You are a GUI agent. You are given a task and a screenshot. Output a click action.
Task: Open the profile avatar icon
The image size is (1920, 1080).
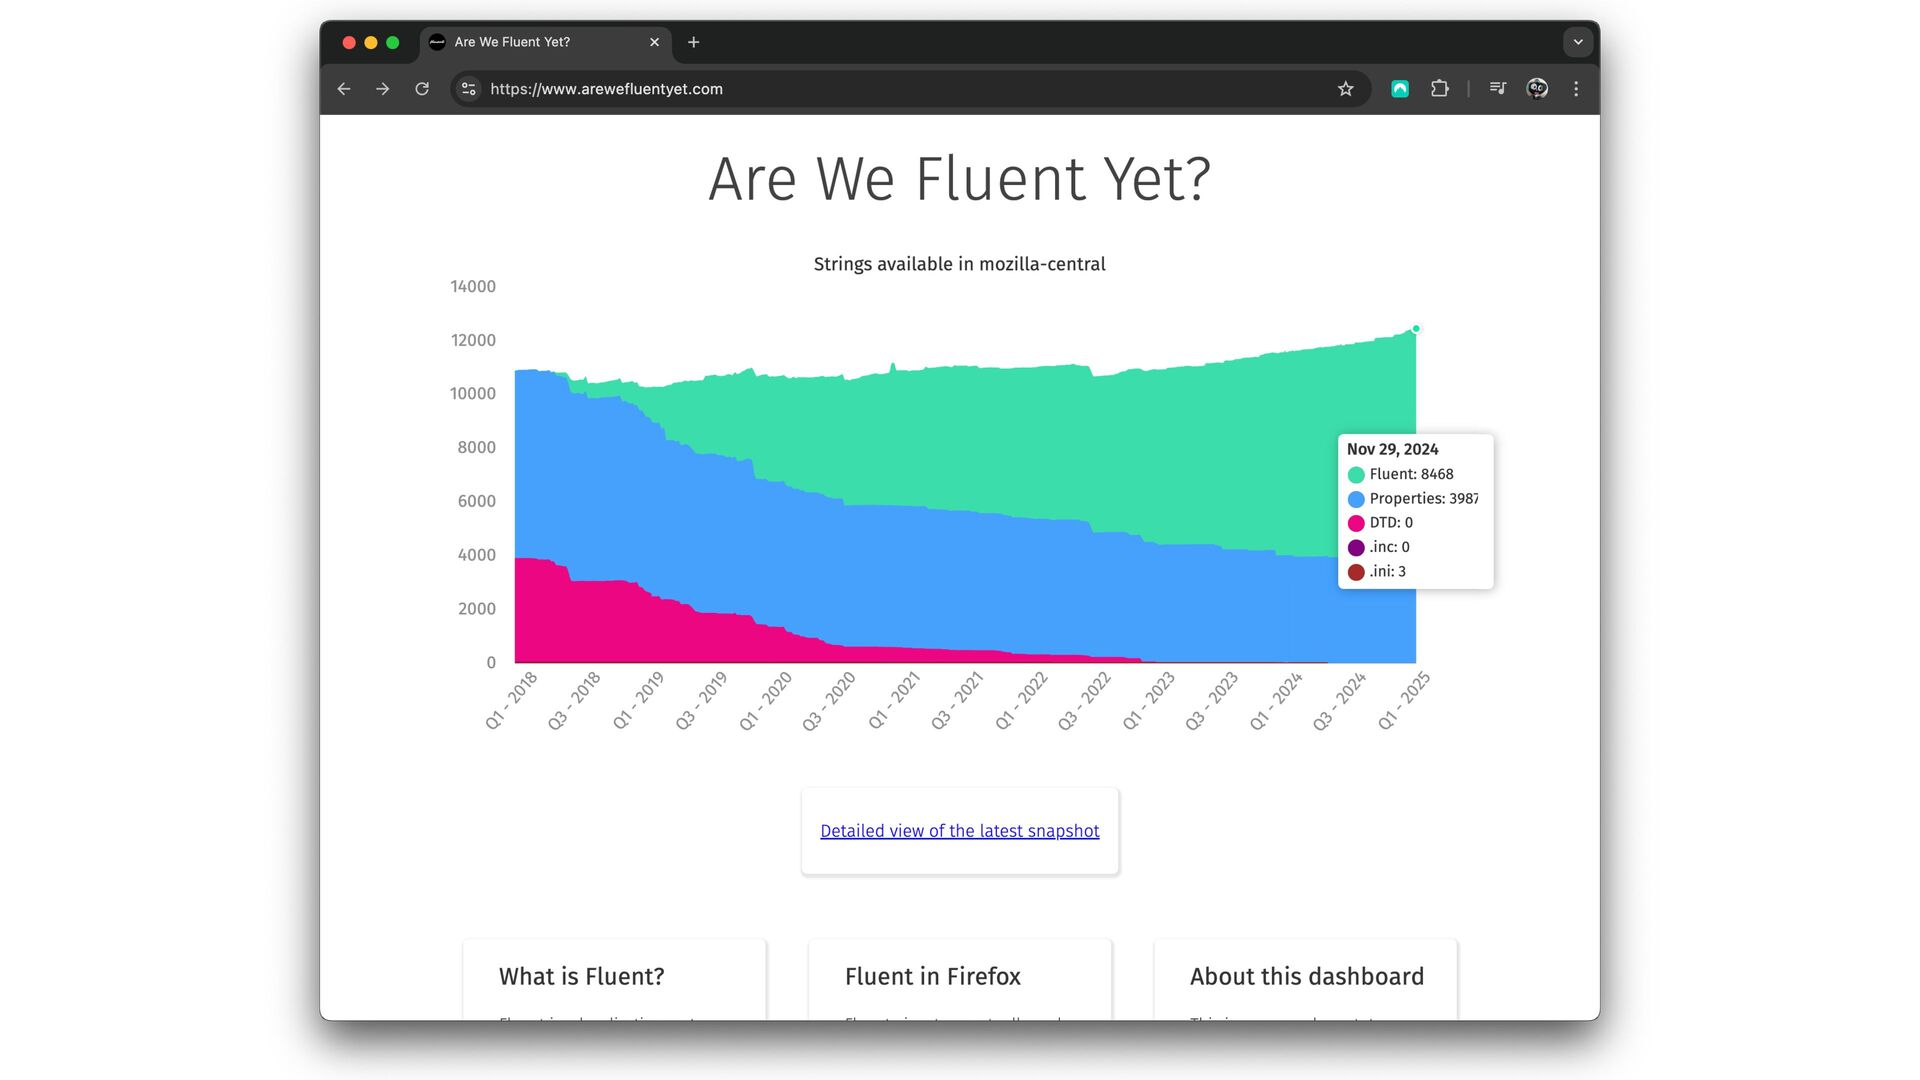tap(1537, 89)
